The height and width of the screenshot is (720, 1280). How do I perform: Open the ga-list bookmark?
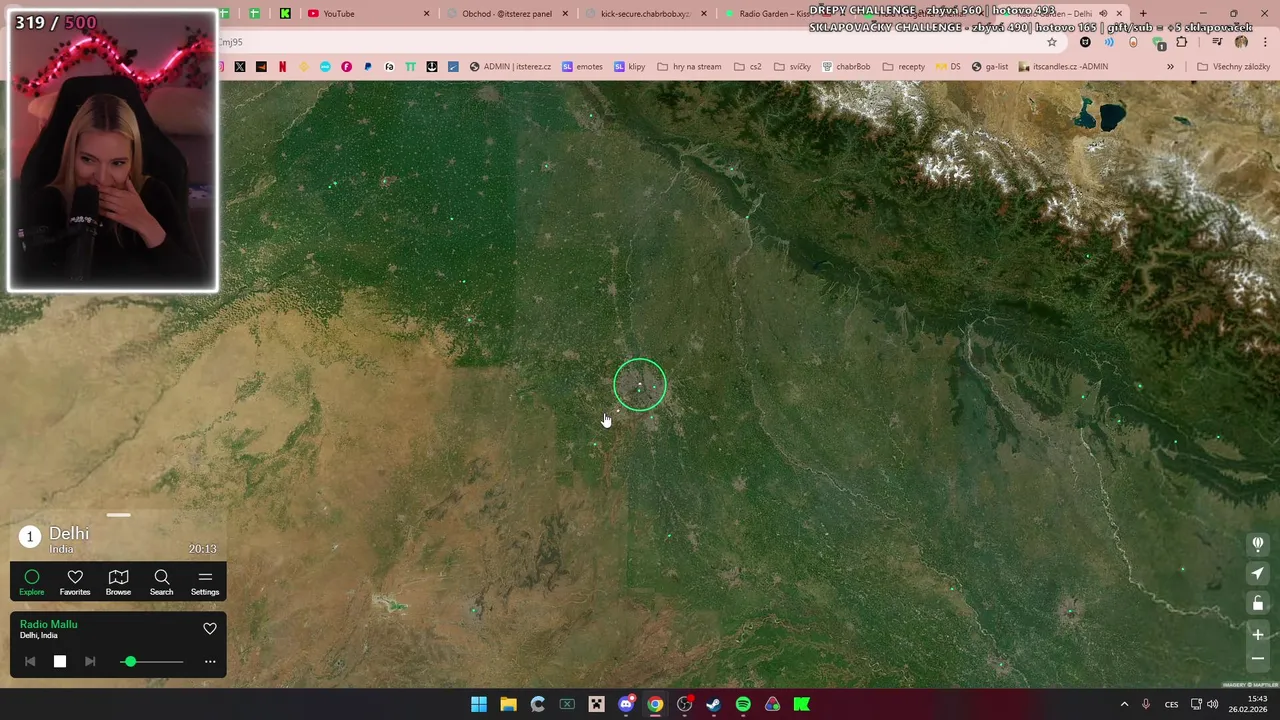(x=989, y=67)
